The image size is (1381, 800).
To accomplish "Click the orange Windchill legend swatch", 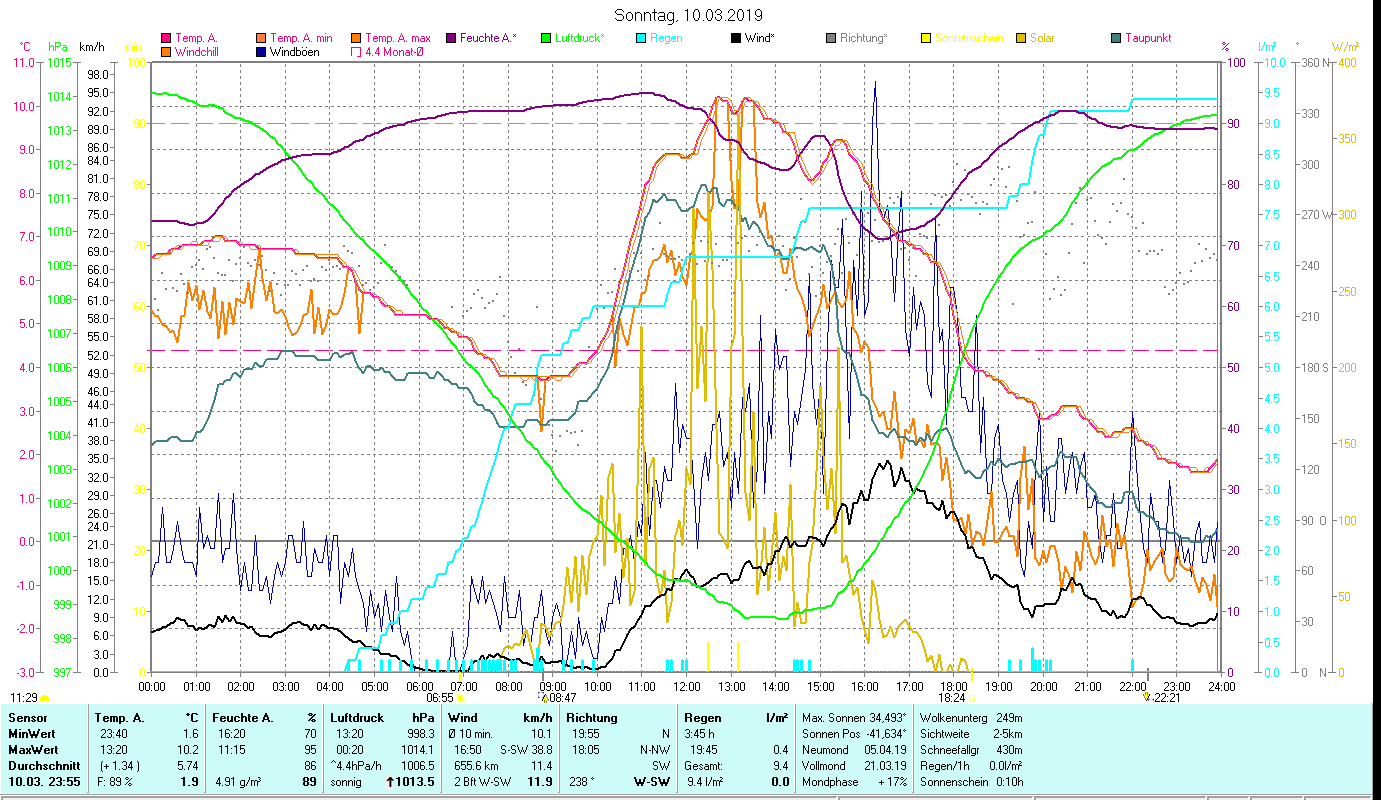I will click(x=166, y=52).
